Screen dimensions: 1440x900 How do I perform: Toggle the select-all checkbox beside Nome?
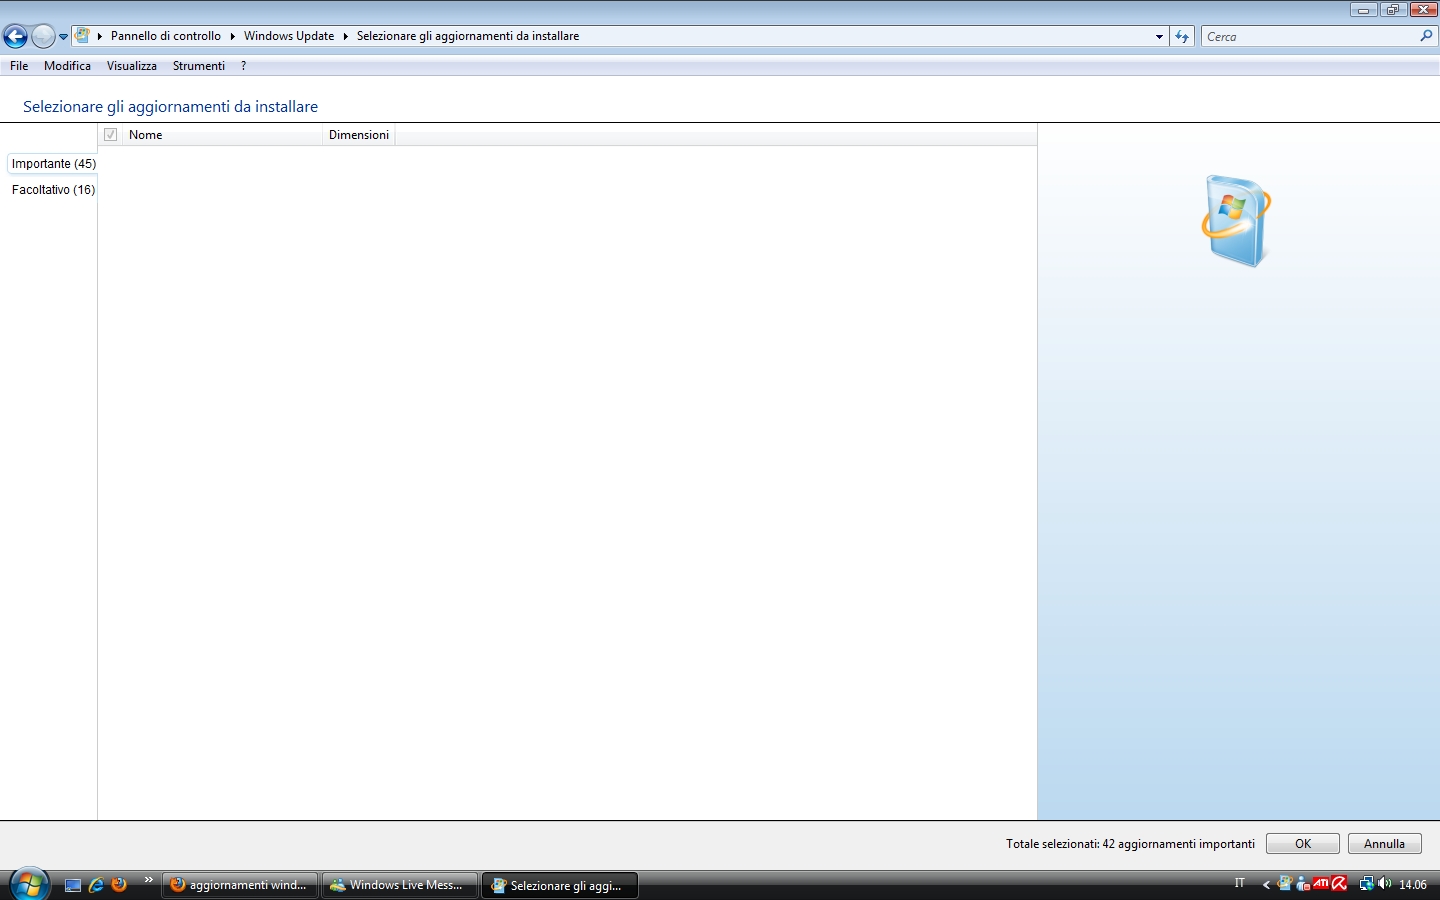point(111,135)
